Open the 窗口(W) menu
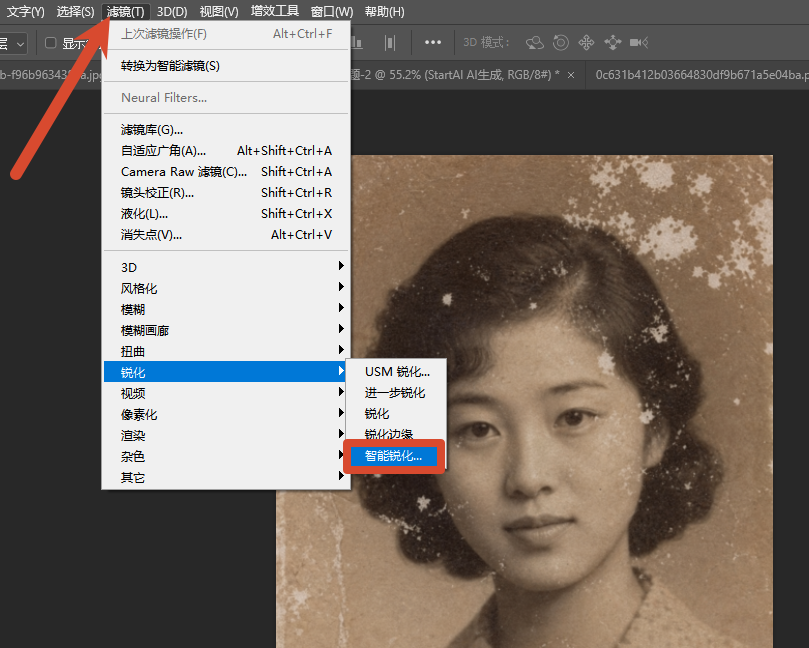 (x=332, y=11)
